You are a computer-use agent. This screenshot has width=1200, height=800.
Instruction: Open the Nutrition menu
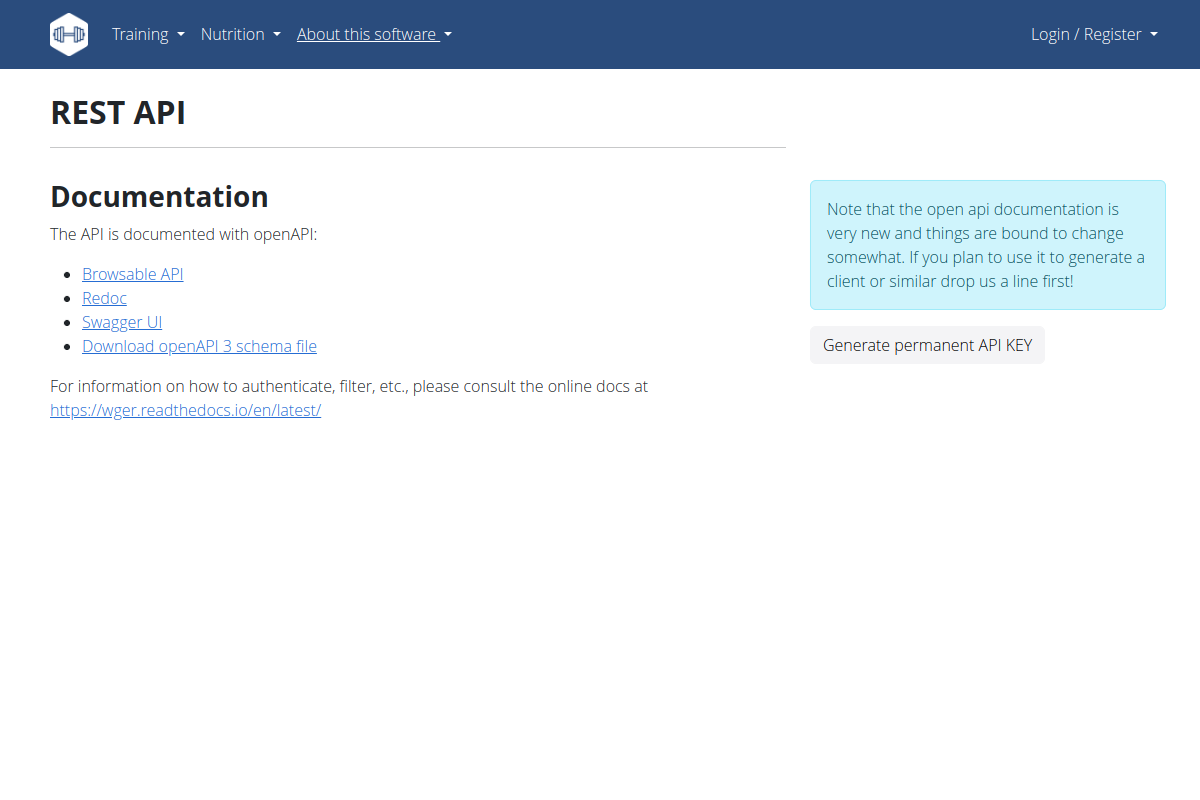pyautogui.click(x=240, y=34)
